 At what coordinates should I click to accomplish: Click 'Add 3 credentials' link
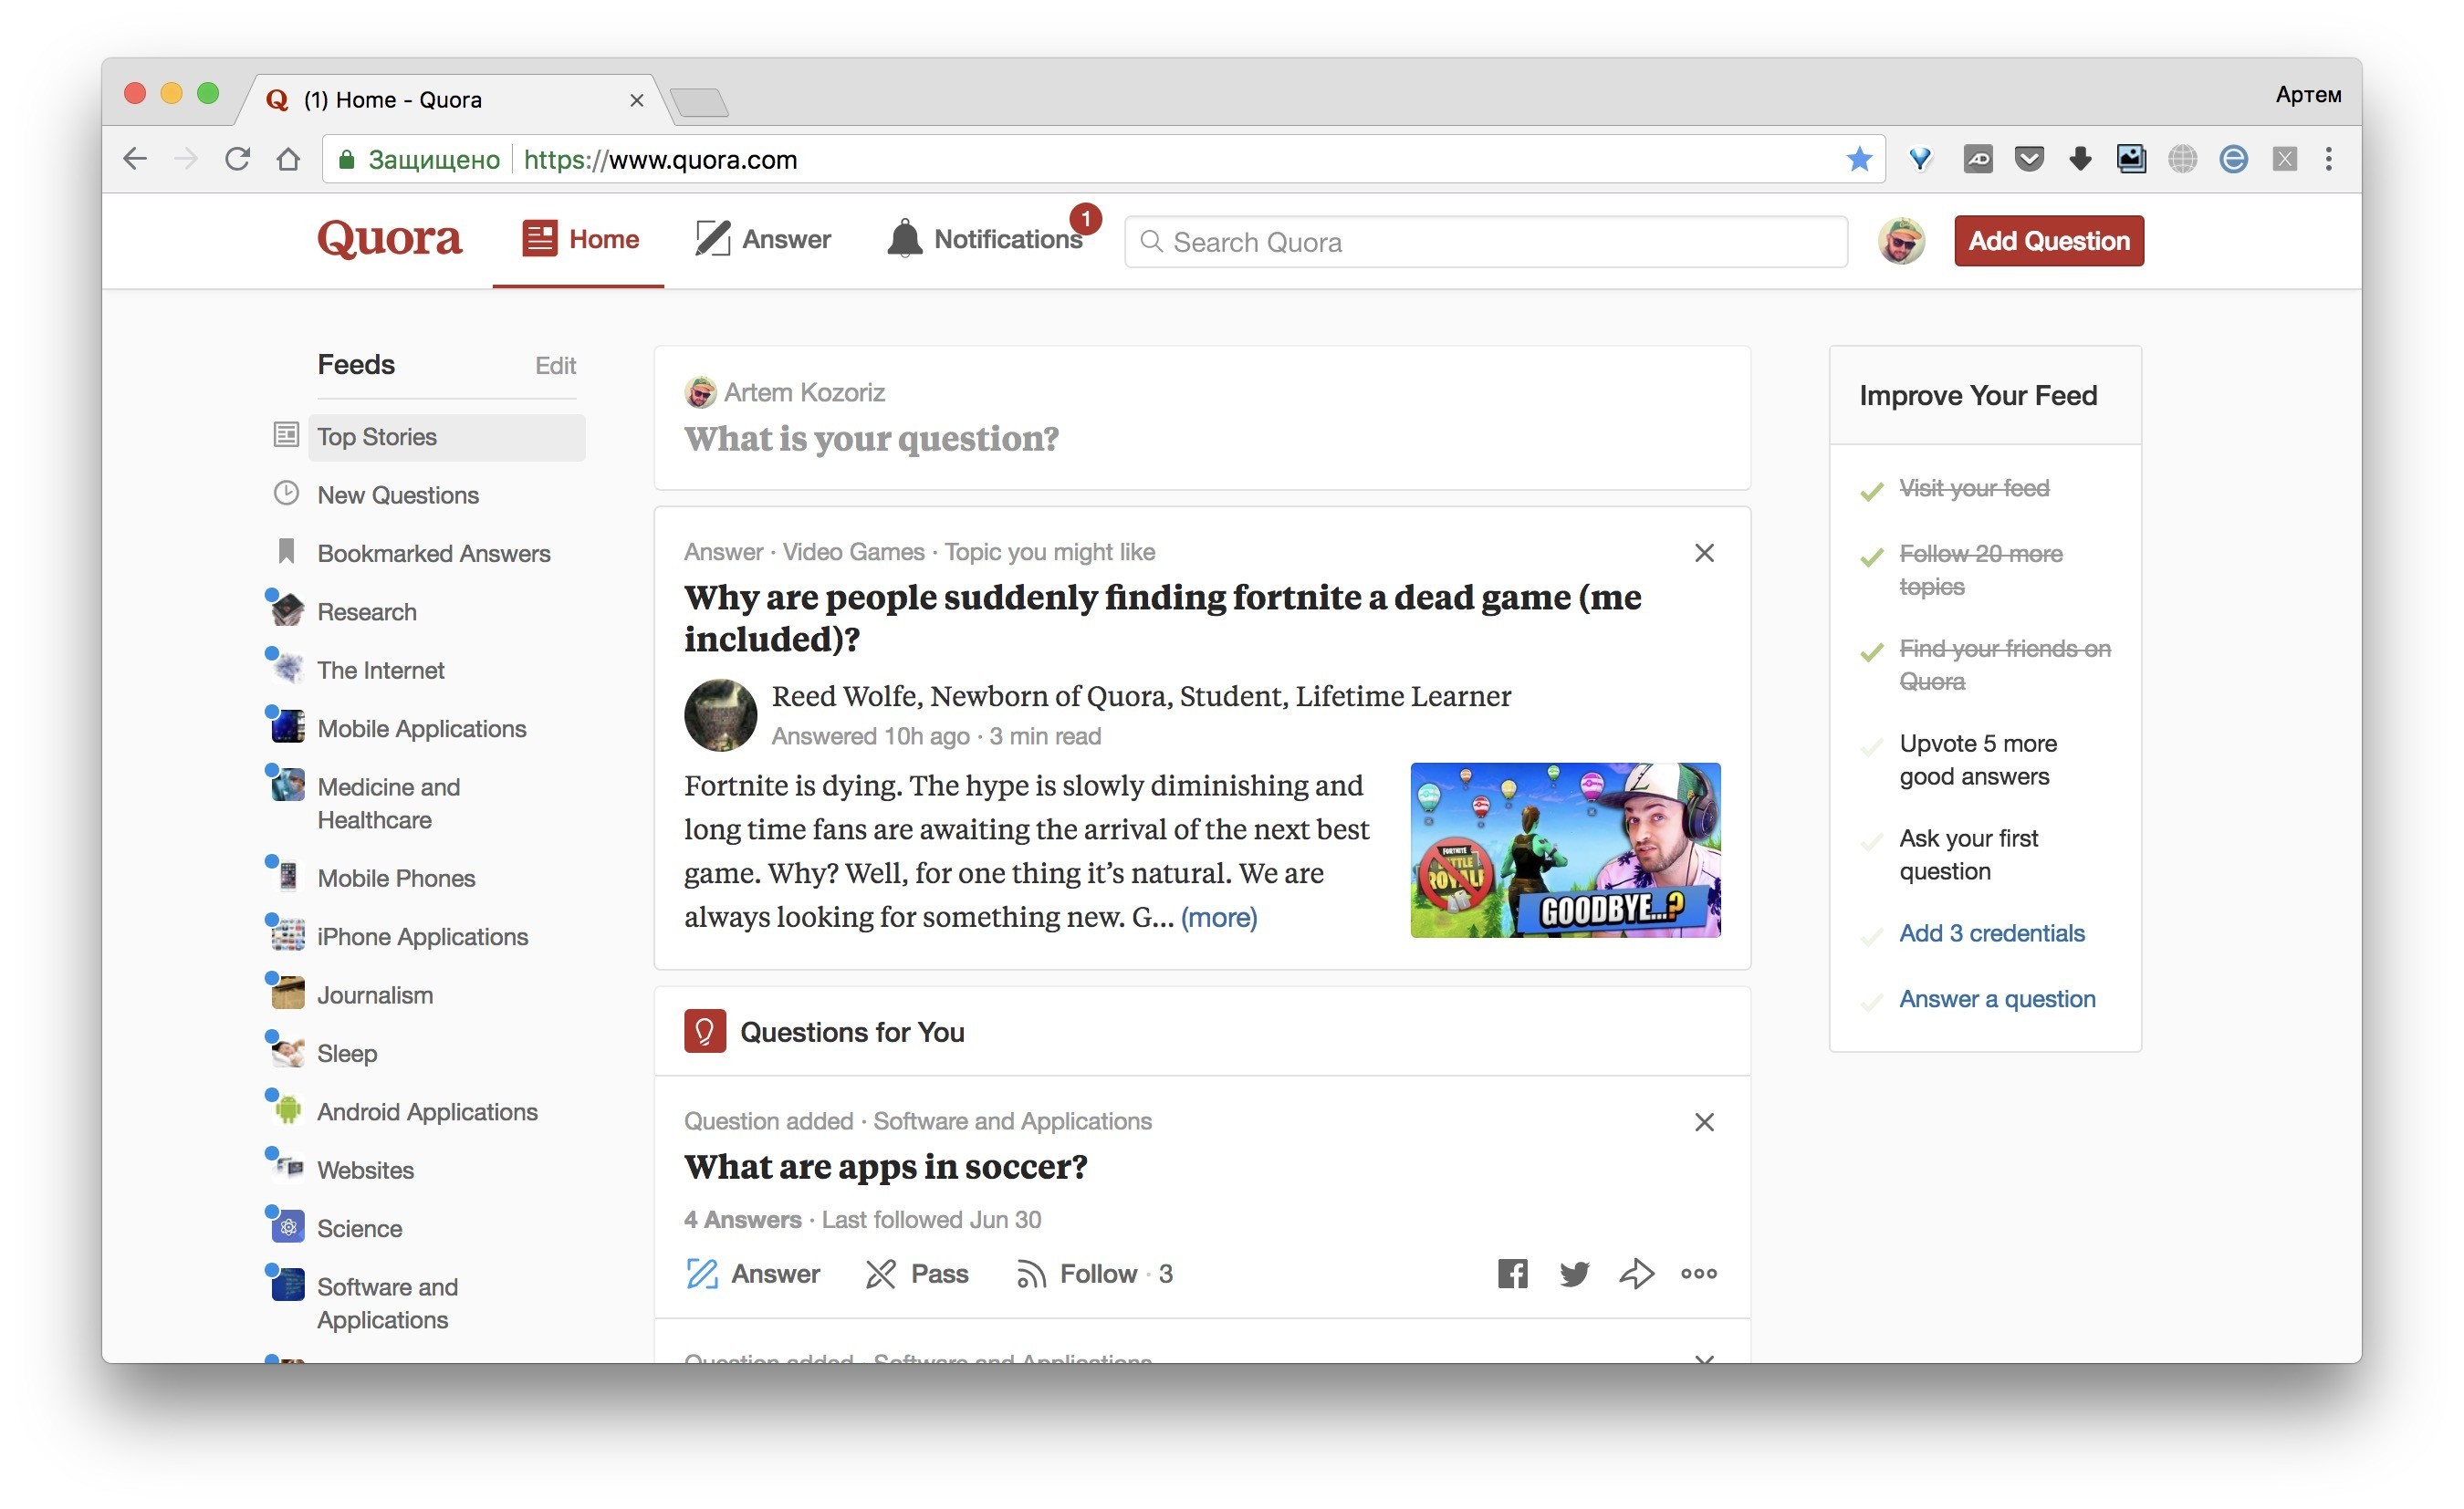coord(1992,934)
